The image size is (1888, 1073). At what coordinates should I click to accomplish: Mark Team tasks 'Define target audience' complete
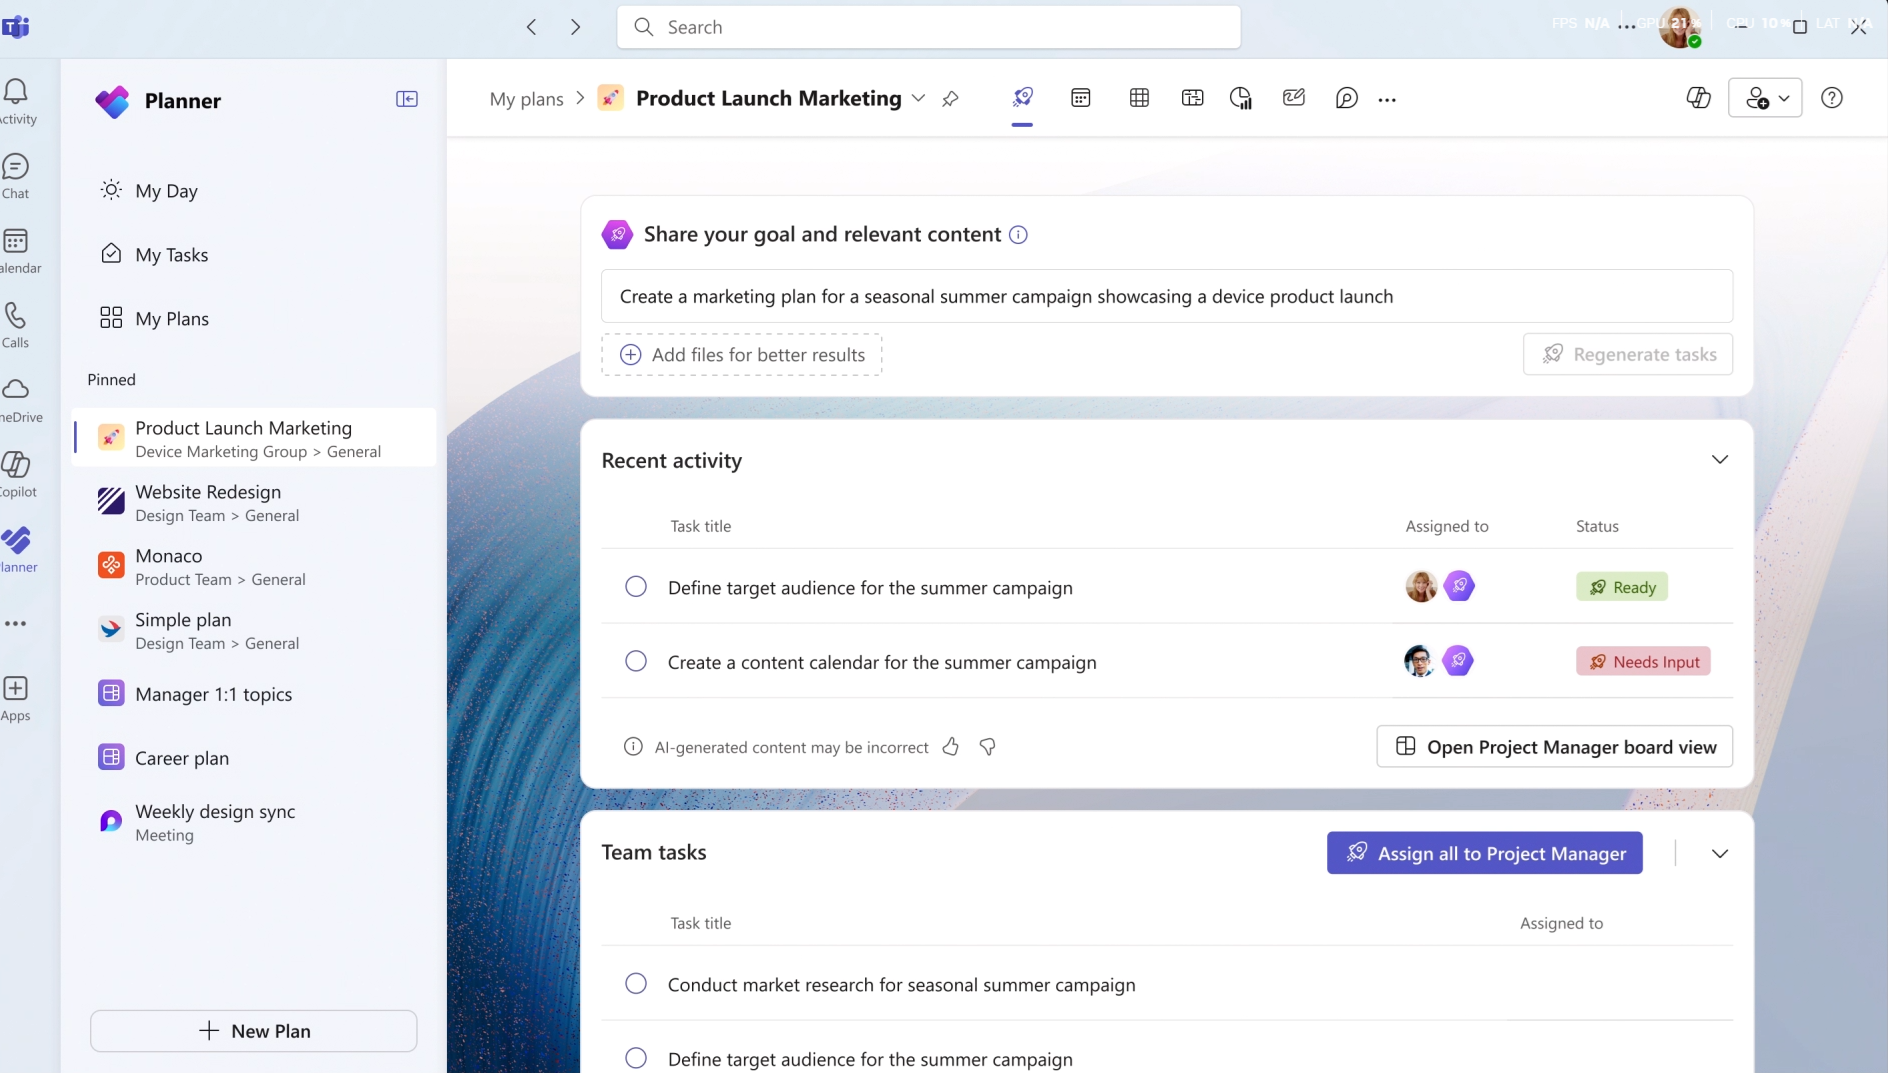point(636,1058)
